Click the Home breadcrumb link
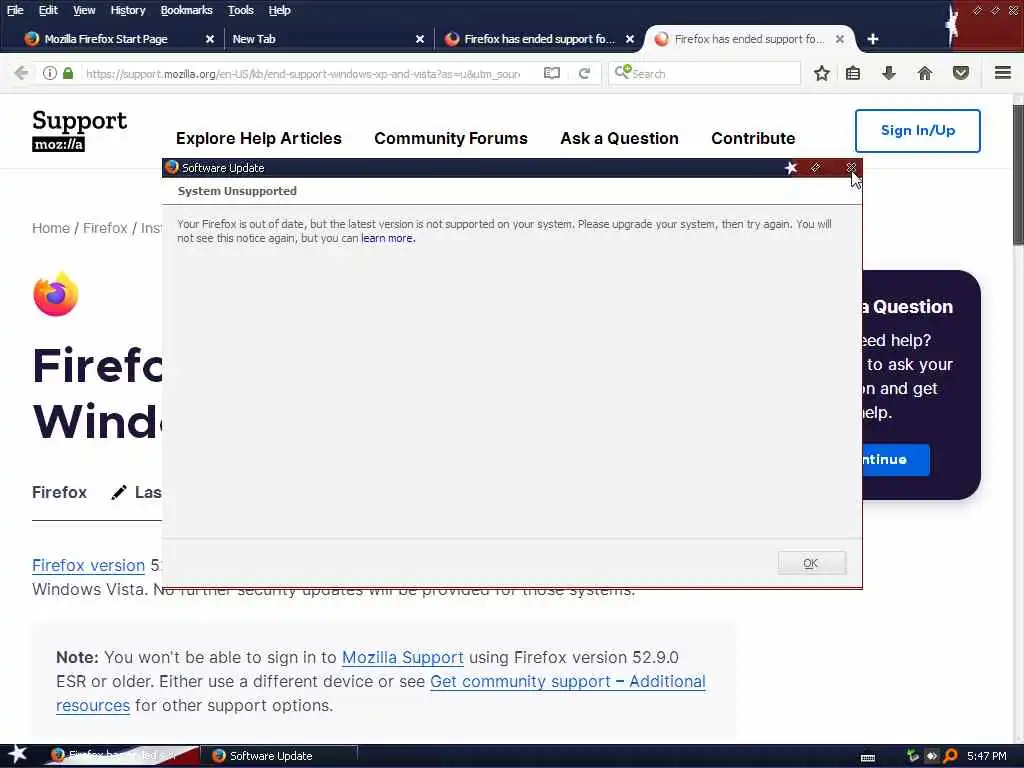Viewport: 1024px width, 768px height. point(51,228)
